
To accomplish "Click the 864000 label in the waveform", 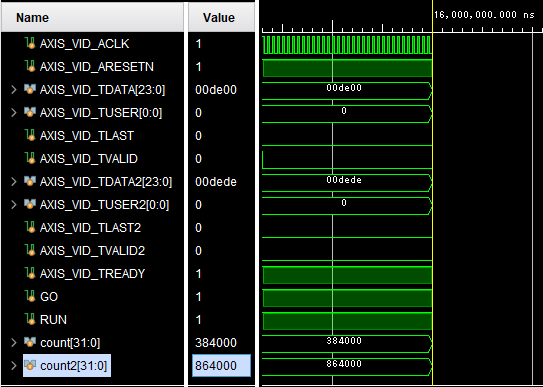I will pos(344,364).
